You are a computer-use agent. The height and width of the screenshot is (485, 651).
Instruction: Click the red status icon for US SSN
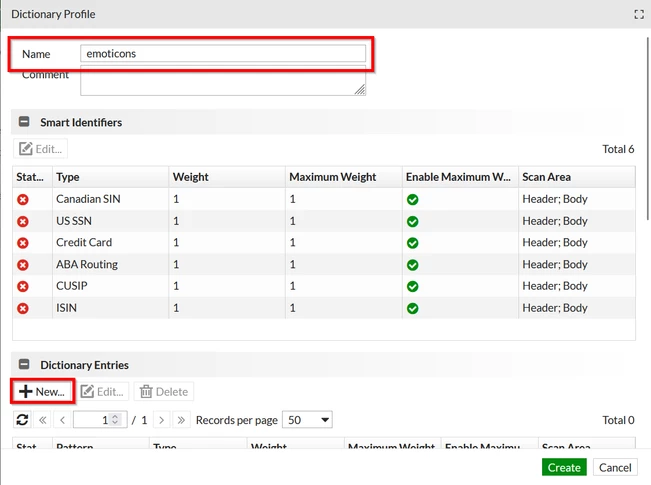pos(23,221)
